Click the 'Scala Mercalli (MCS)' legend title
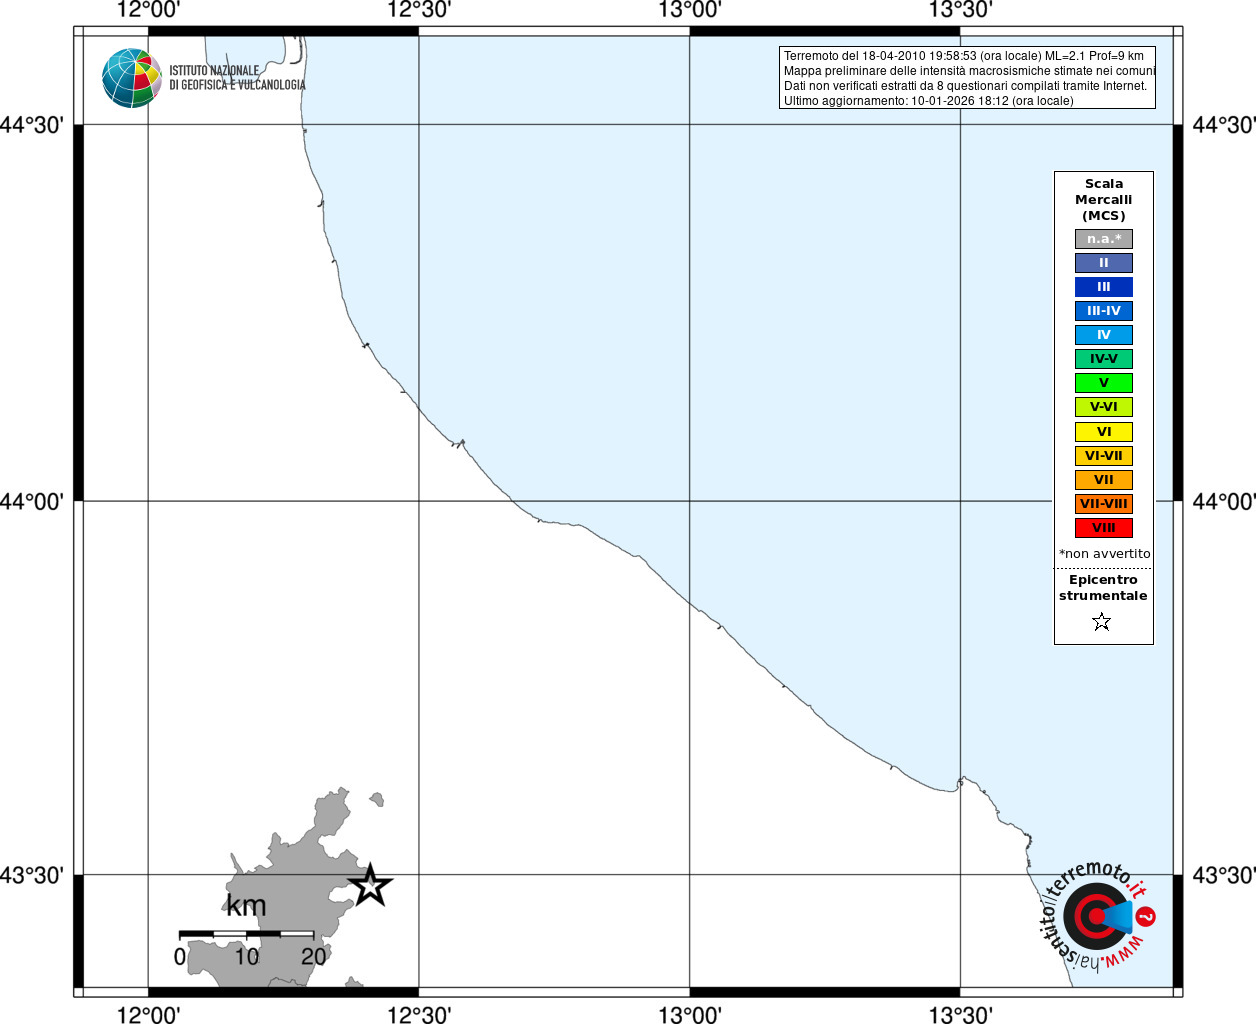Screen dimensions: 1256x1024 (1104, 200)
